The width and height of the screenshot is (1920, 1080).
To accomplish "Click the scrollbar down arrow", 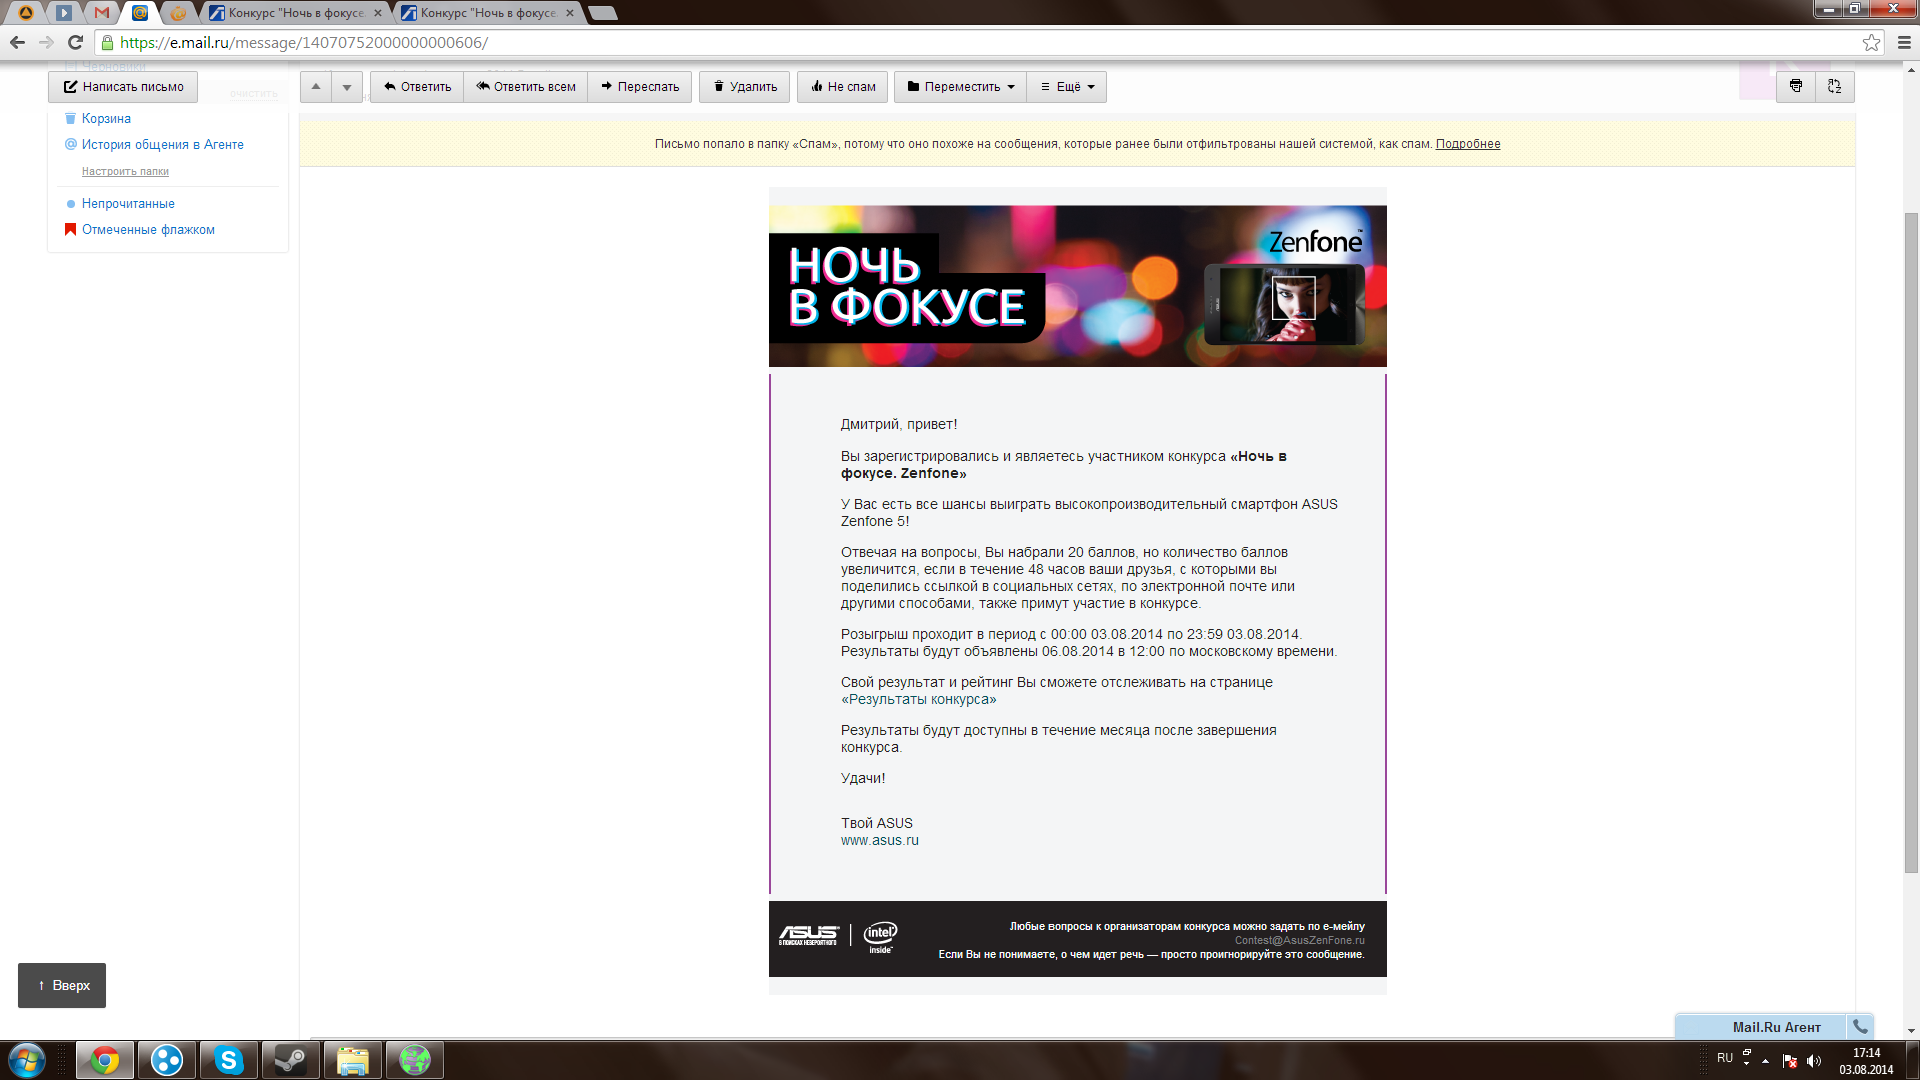I will (1911, 1030).
